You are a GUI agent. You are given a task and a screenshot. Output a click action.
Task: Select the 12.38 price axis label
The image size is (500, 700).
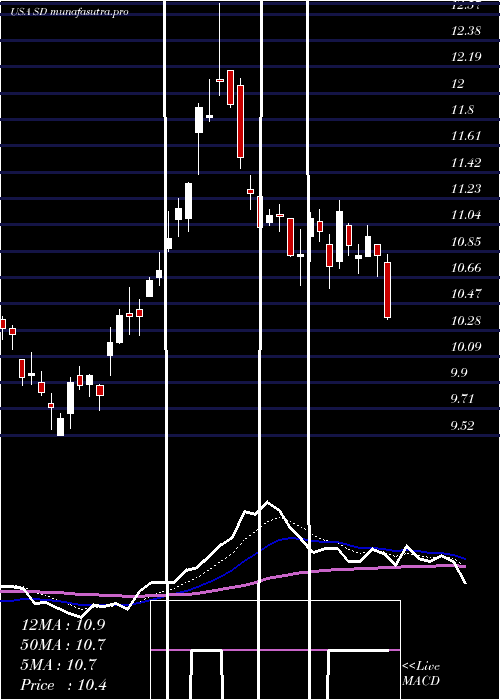[x=466, y=31]
